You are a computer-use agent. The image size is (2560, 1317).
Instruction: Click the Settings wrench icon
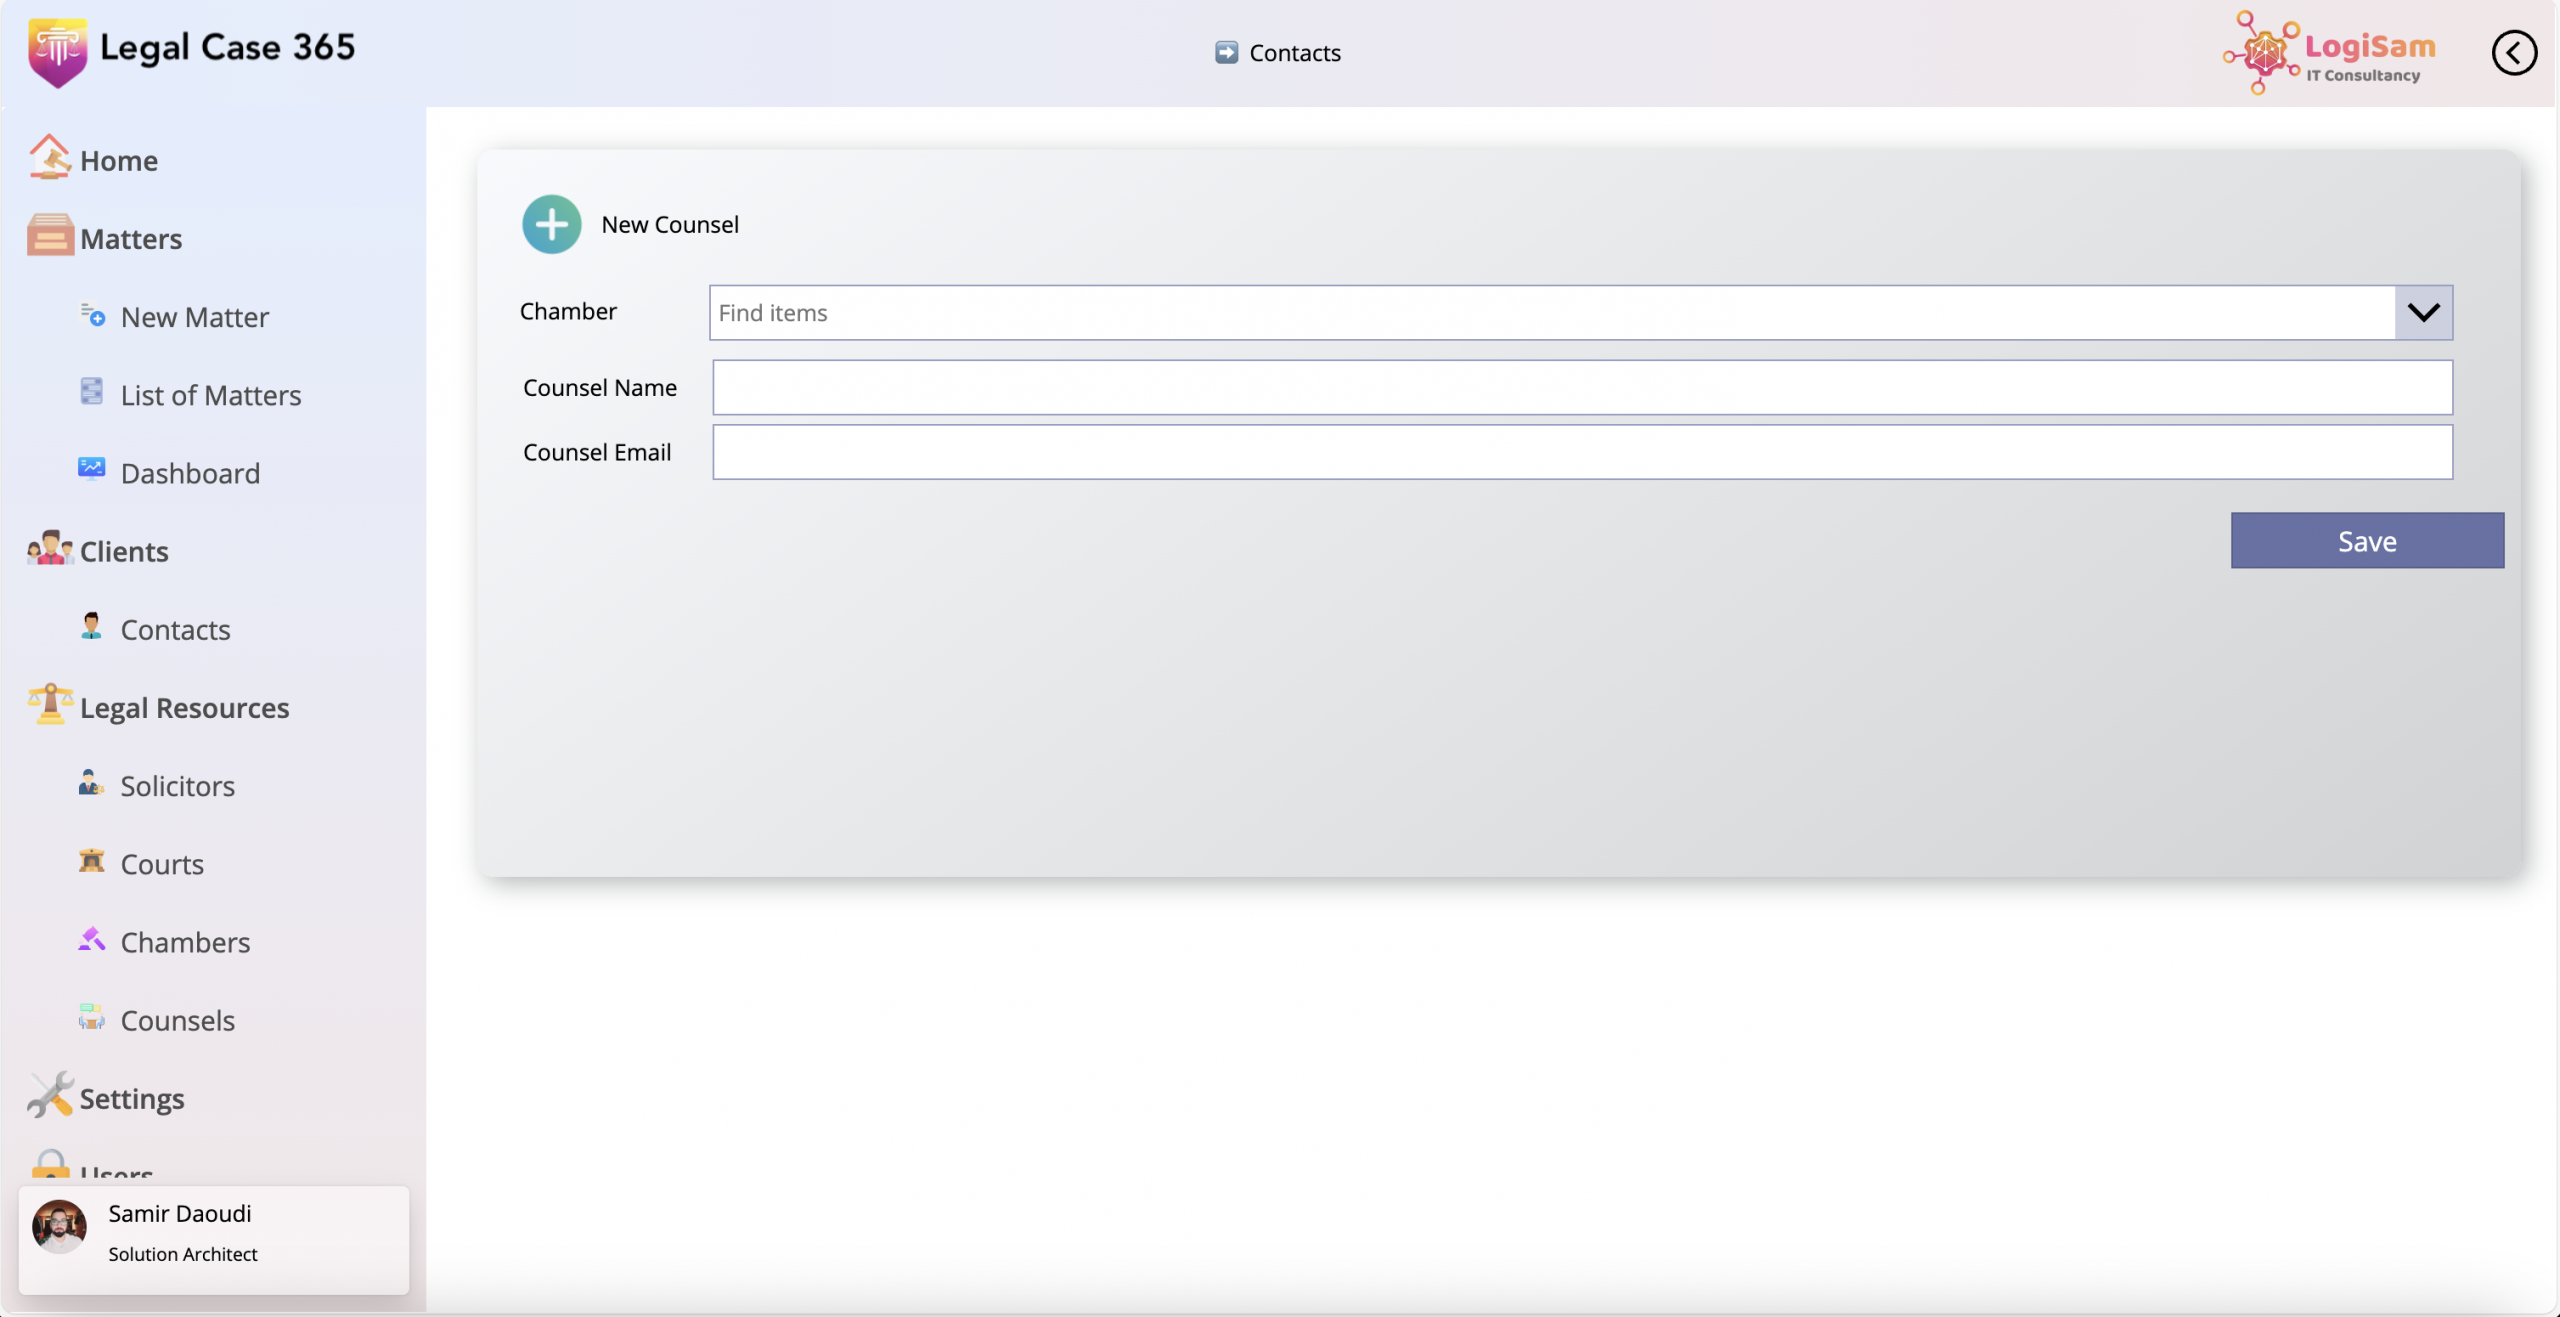[x=49, y=1095]
